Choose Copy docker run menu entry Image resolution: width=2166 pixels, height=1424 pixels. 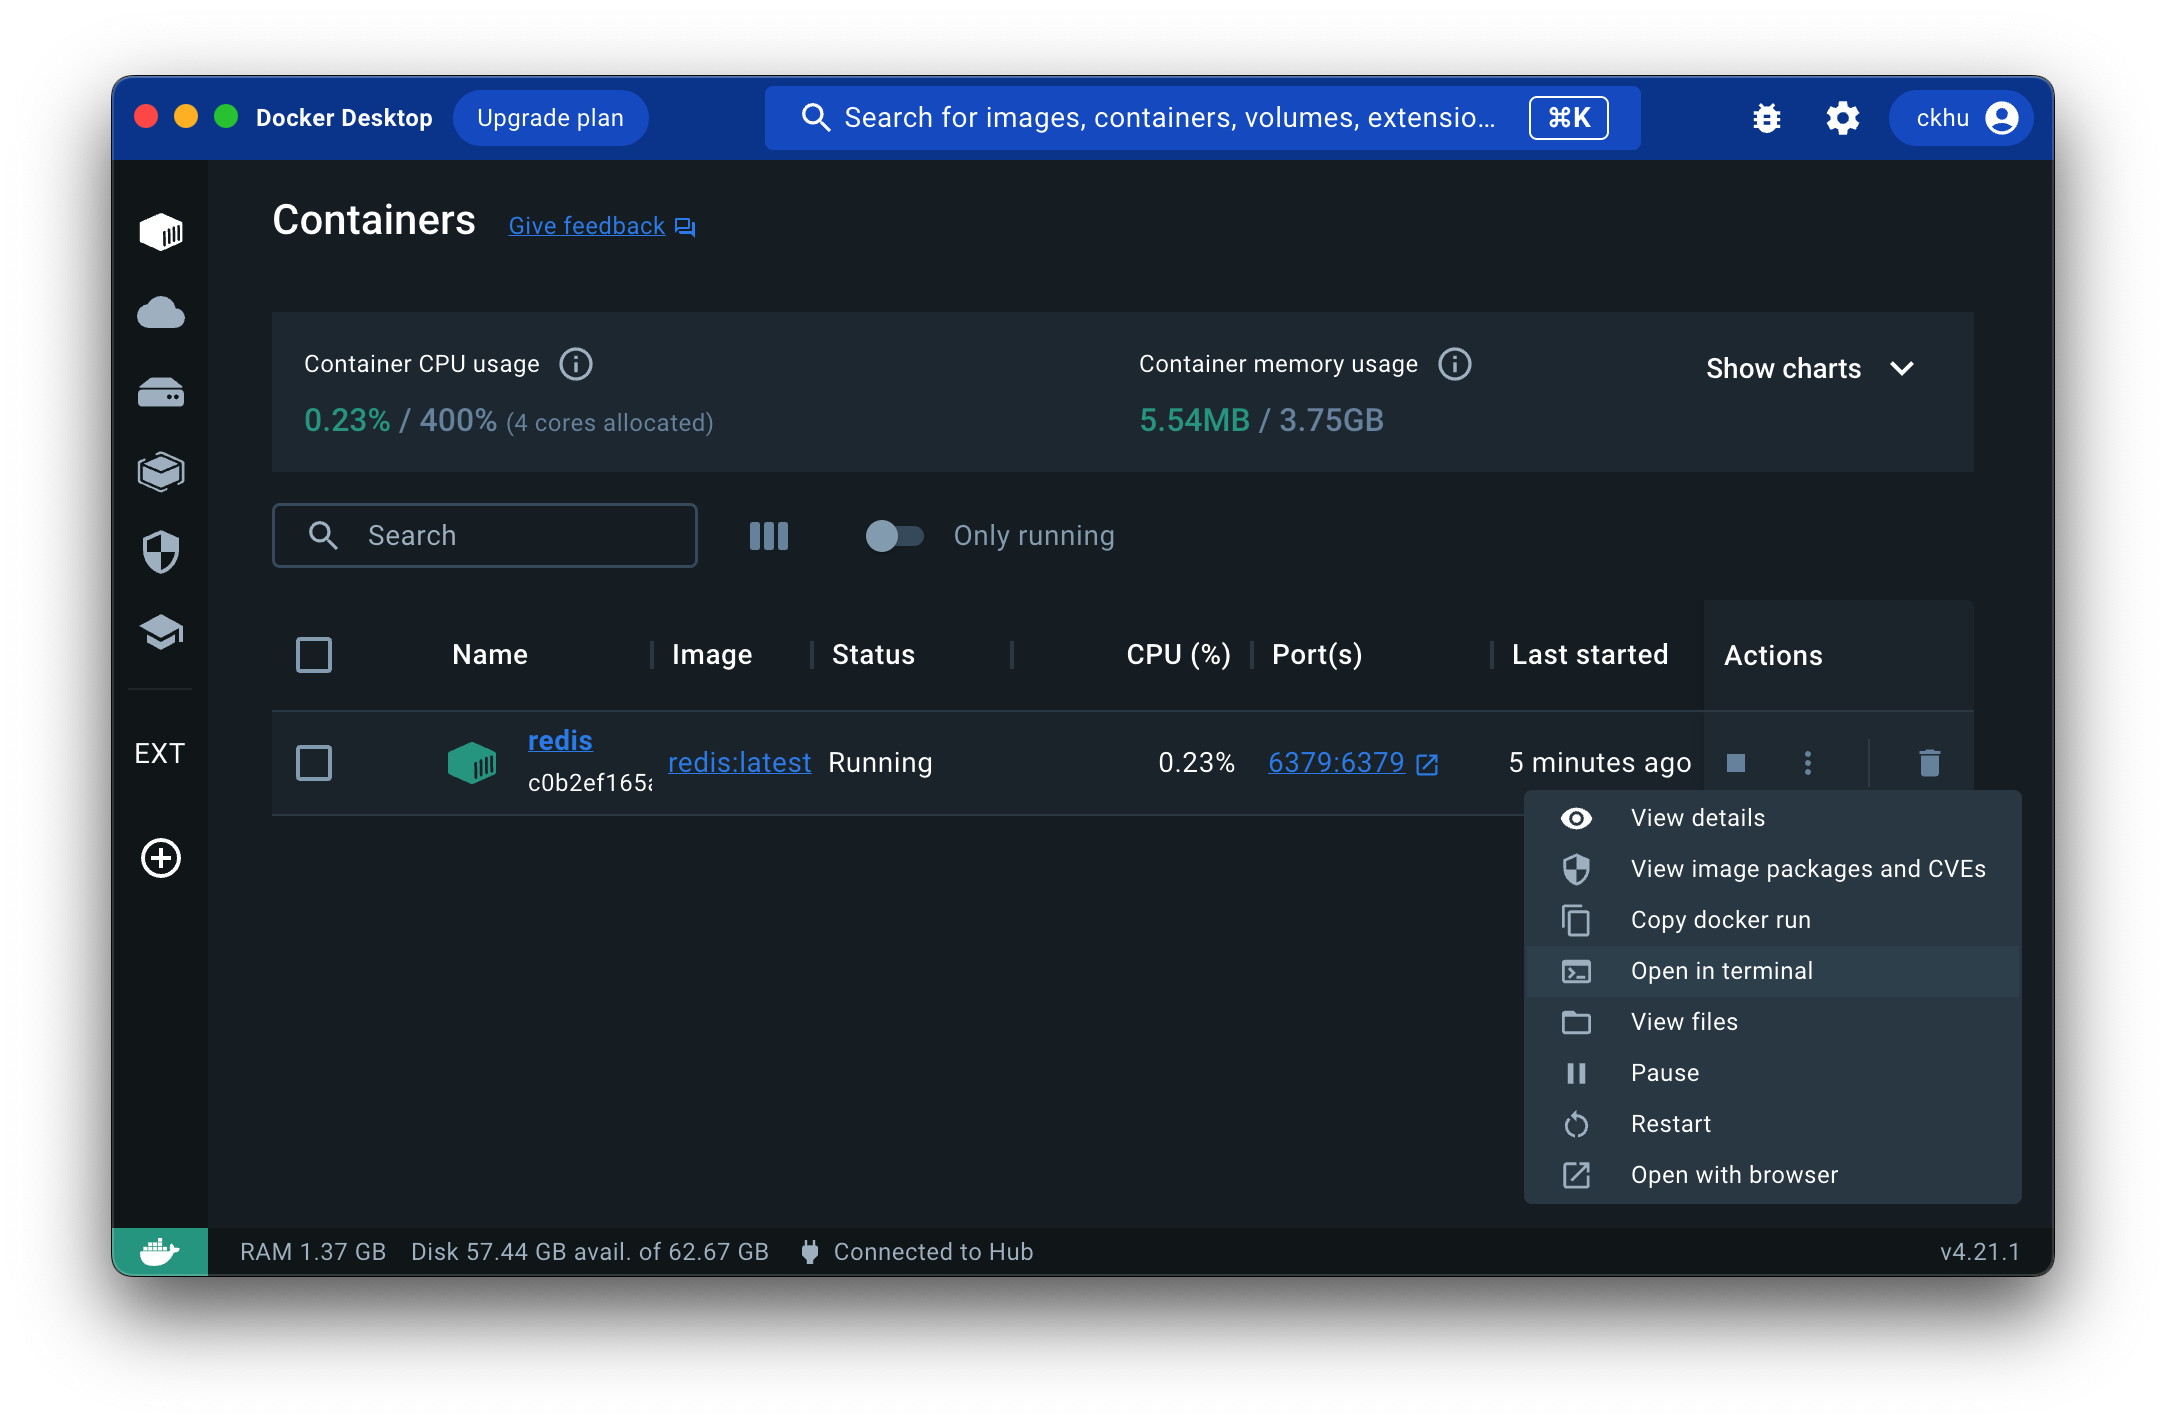point(1772,920)
